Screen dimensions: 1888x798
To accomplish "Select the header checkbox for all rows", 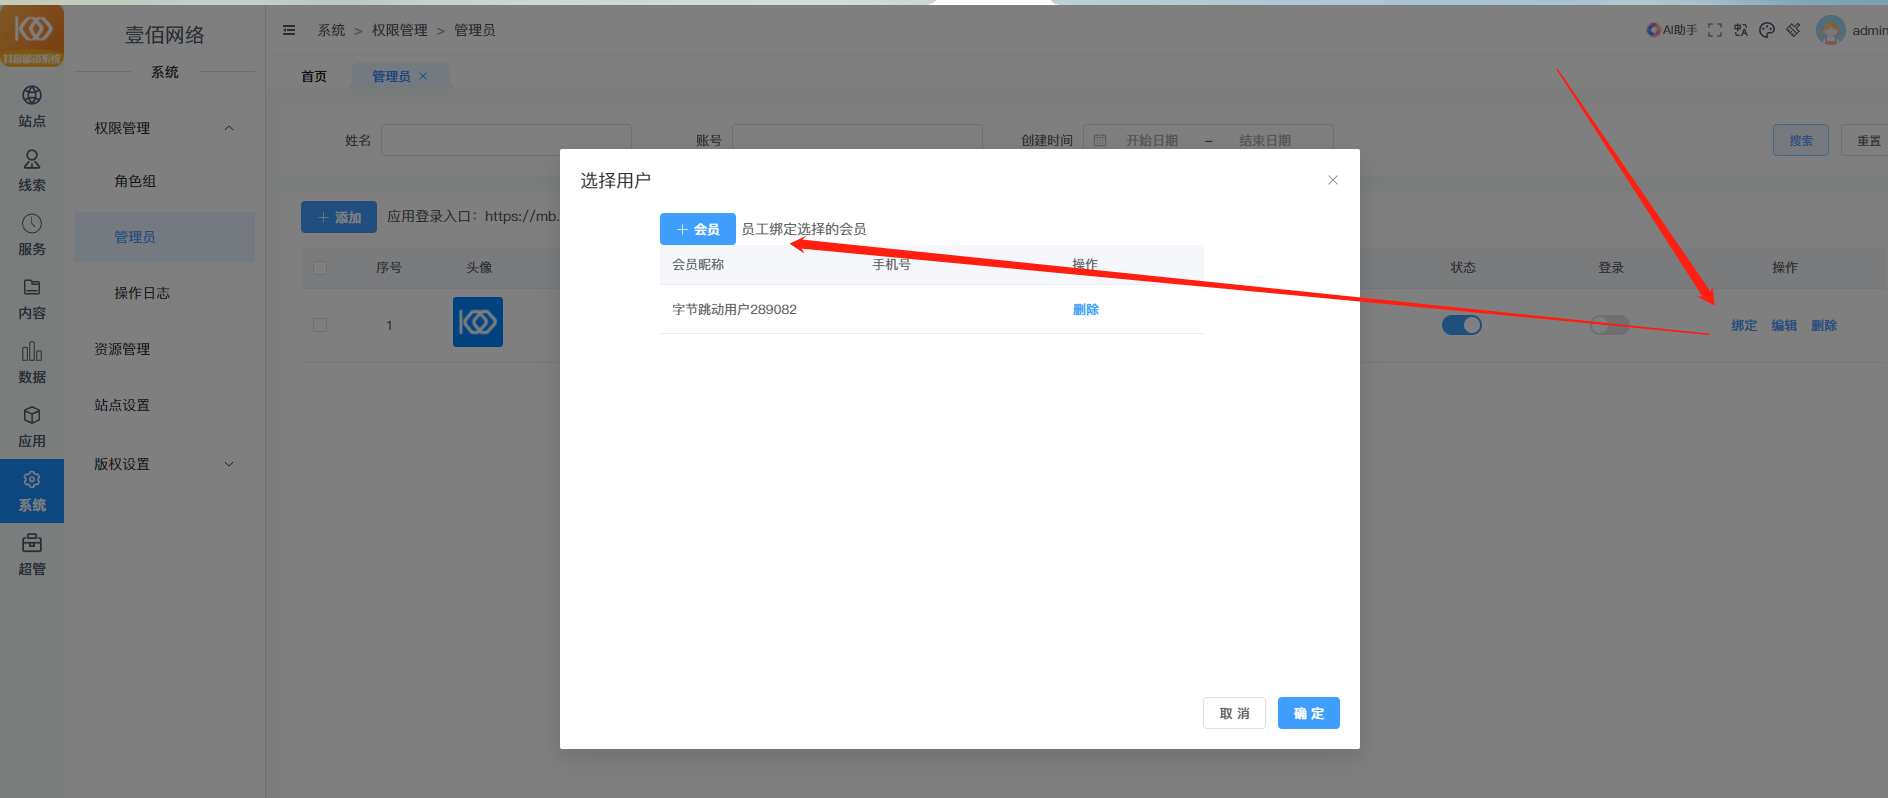I will point(320,268).
